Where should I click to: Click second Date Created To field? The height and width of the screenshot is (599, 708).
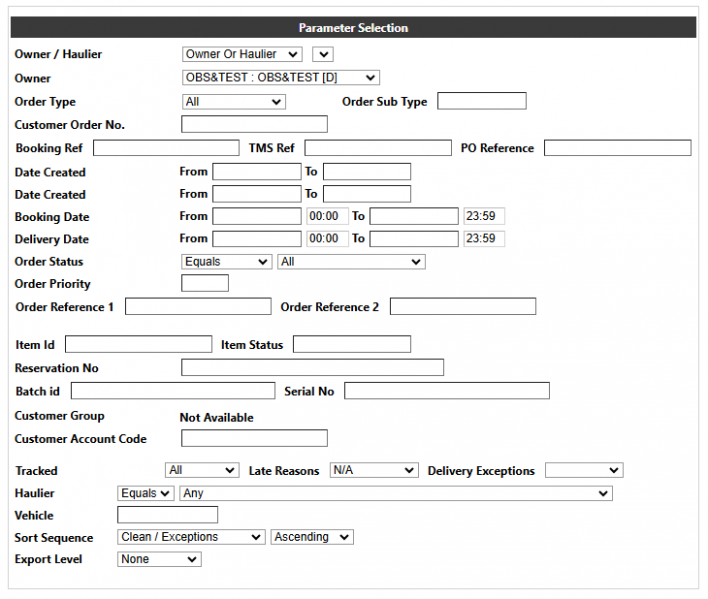(367, 194)
